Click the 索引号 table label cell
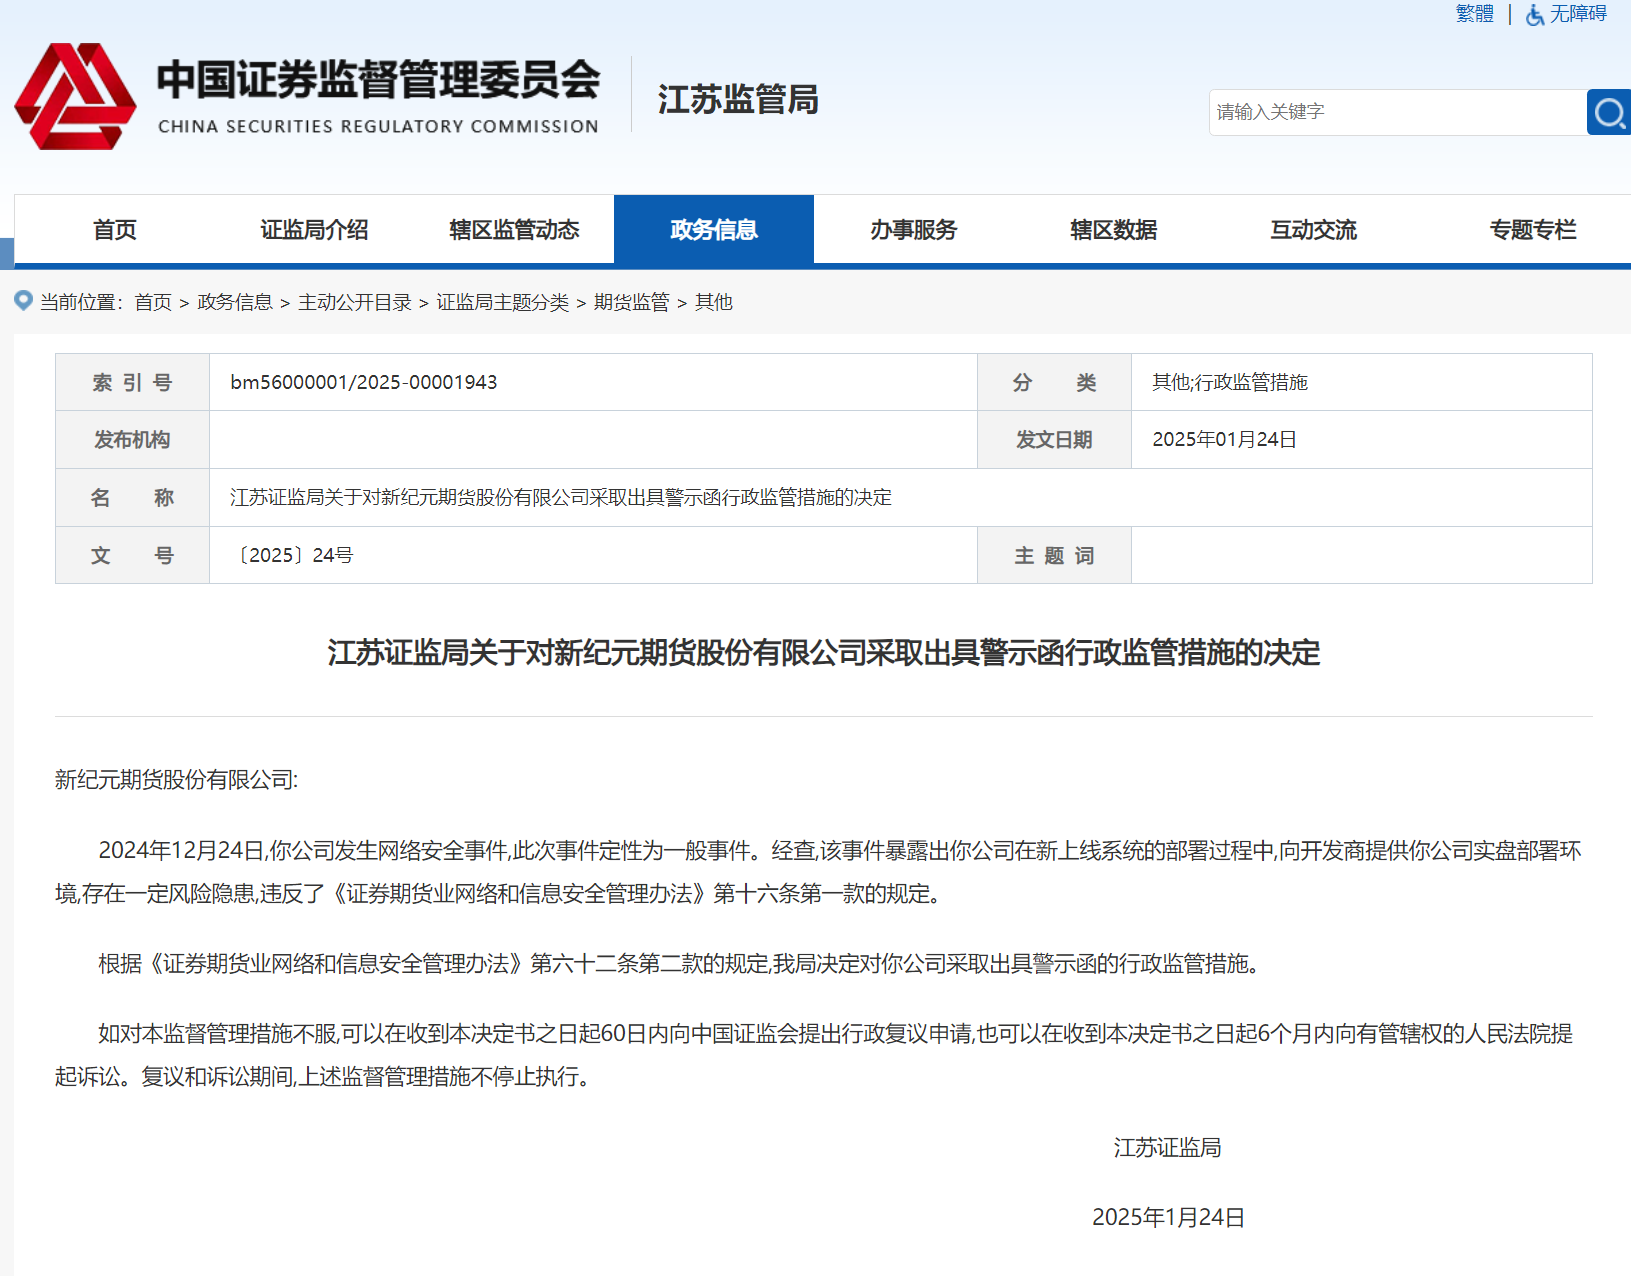The width and height of the screenshot is (1631, 1276). [132, 382]
